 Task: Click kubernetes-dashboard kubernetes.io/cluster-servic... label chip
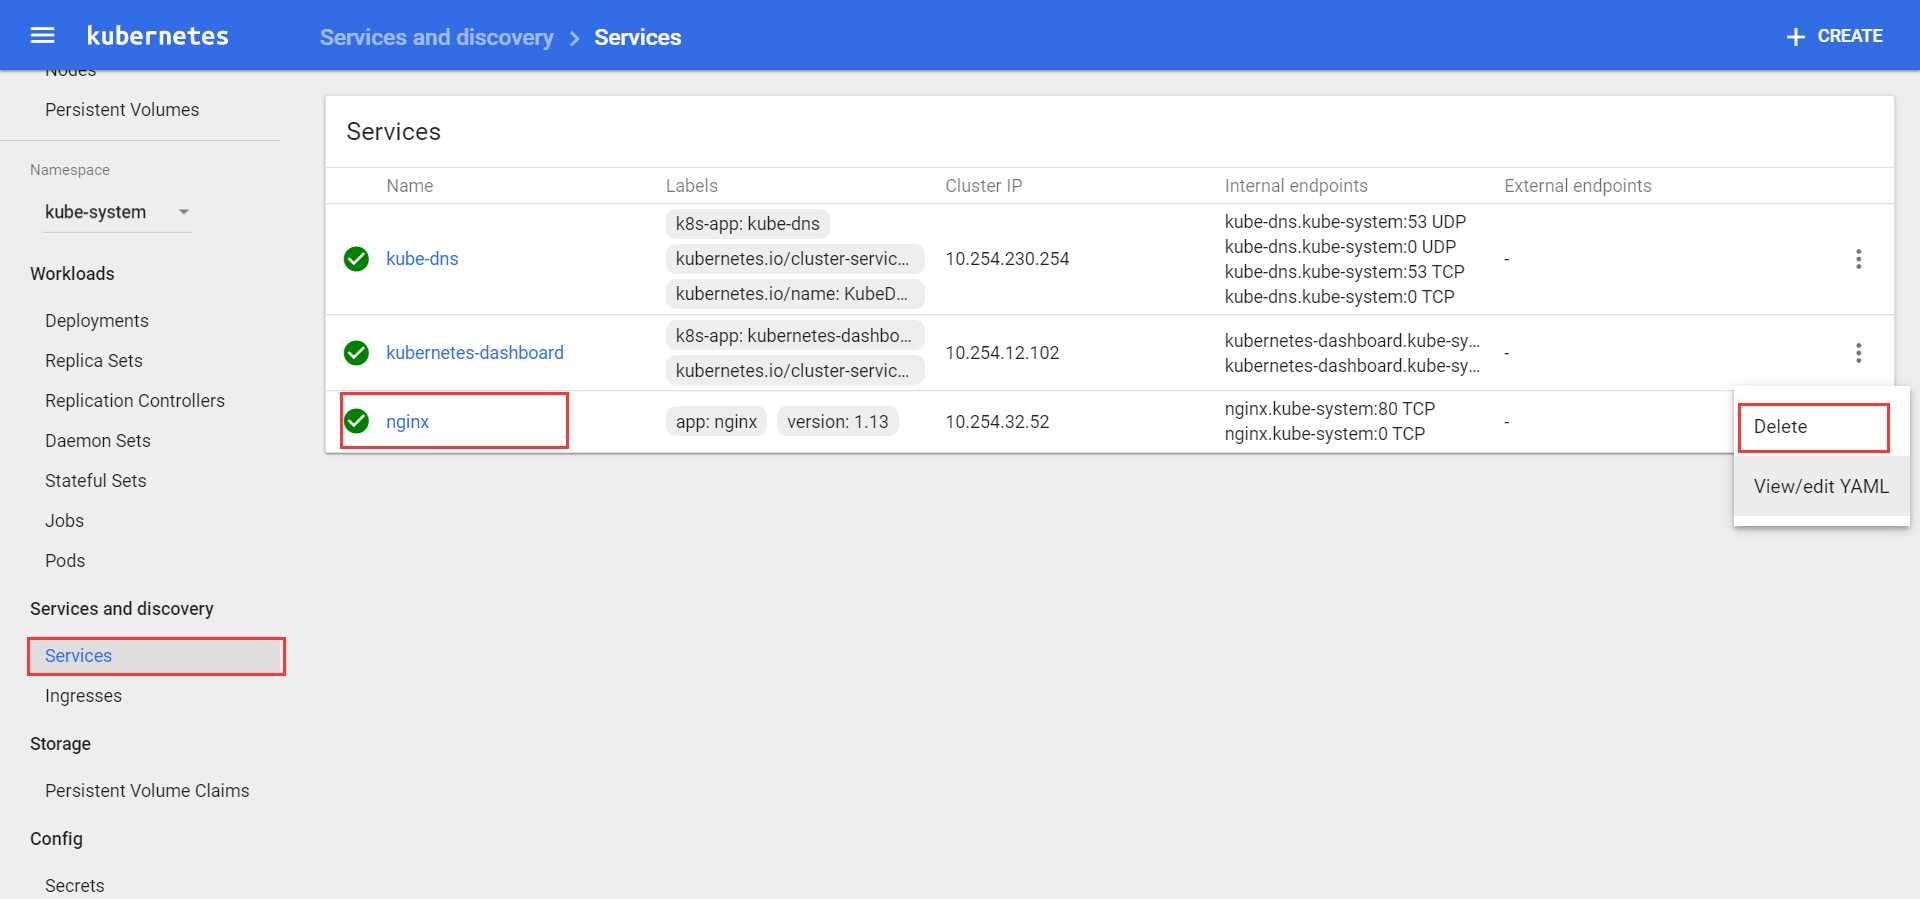(x=794, y=370)
